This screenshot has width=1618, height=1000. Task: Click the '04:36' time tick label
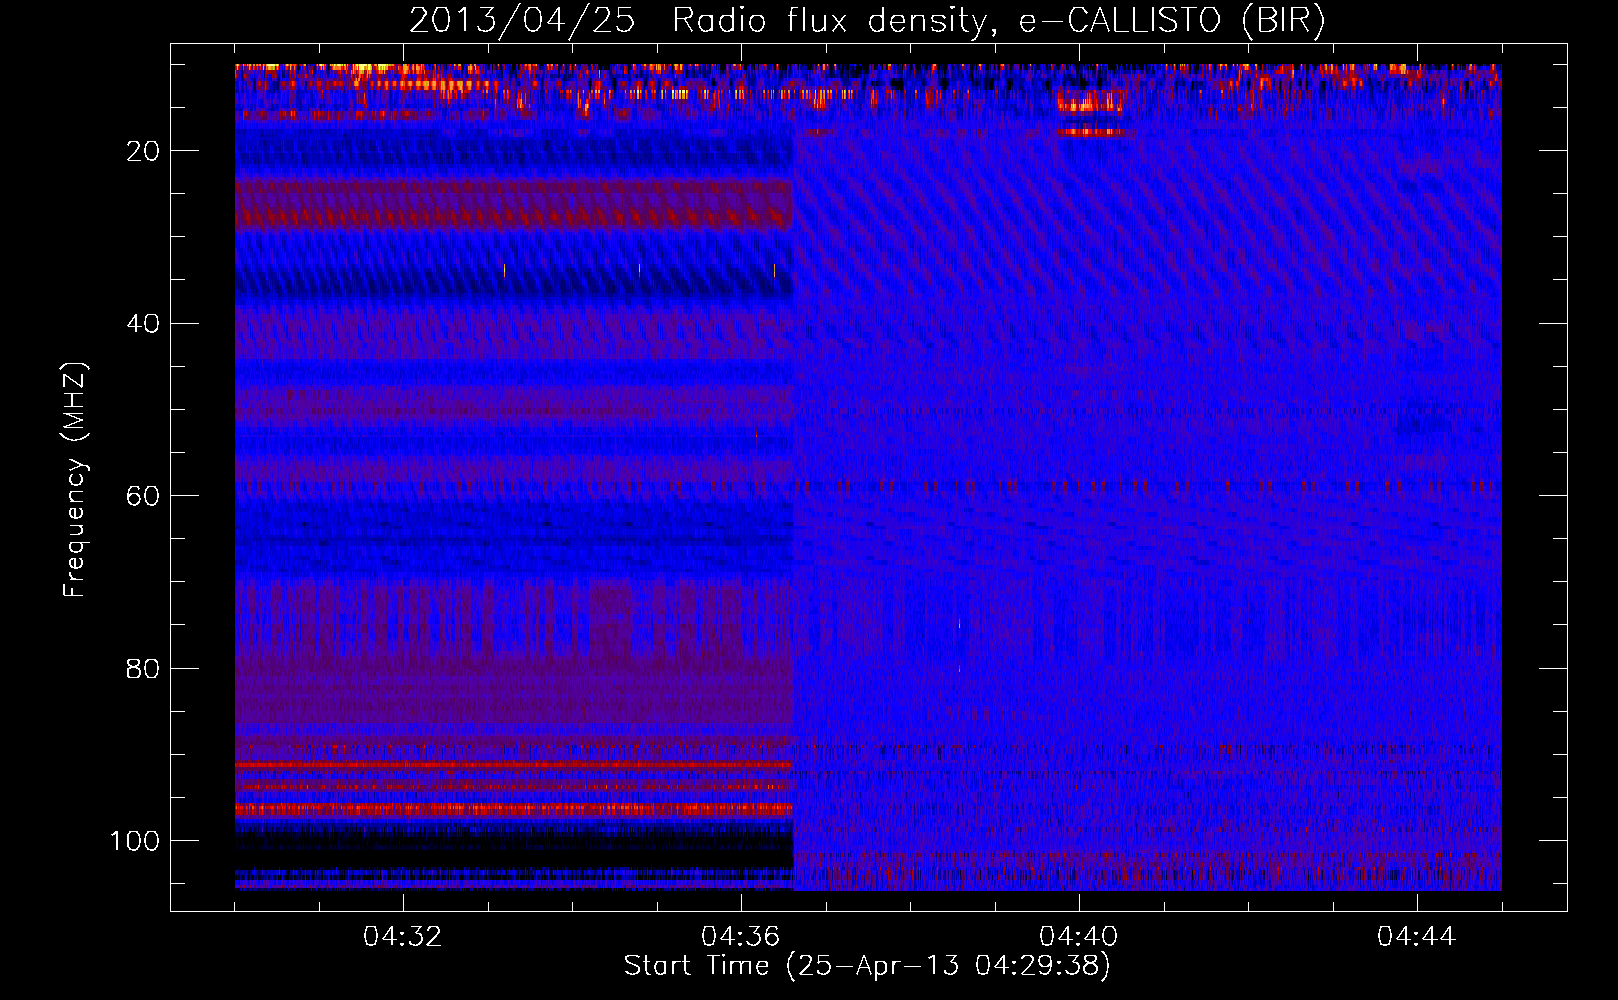(x=741, y=937)
